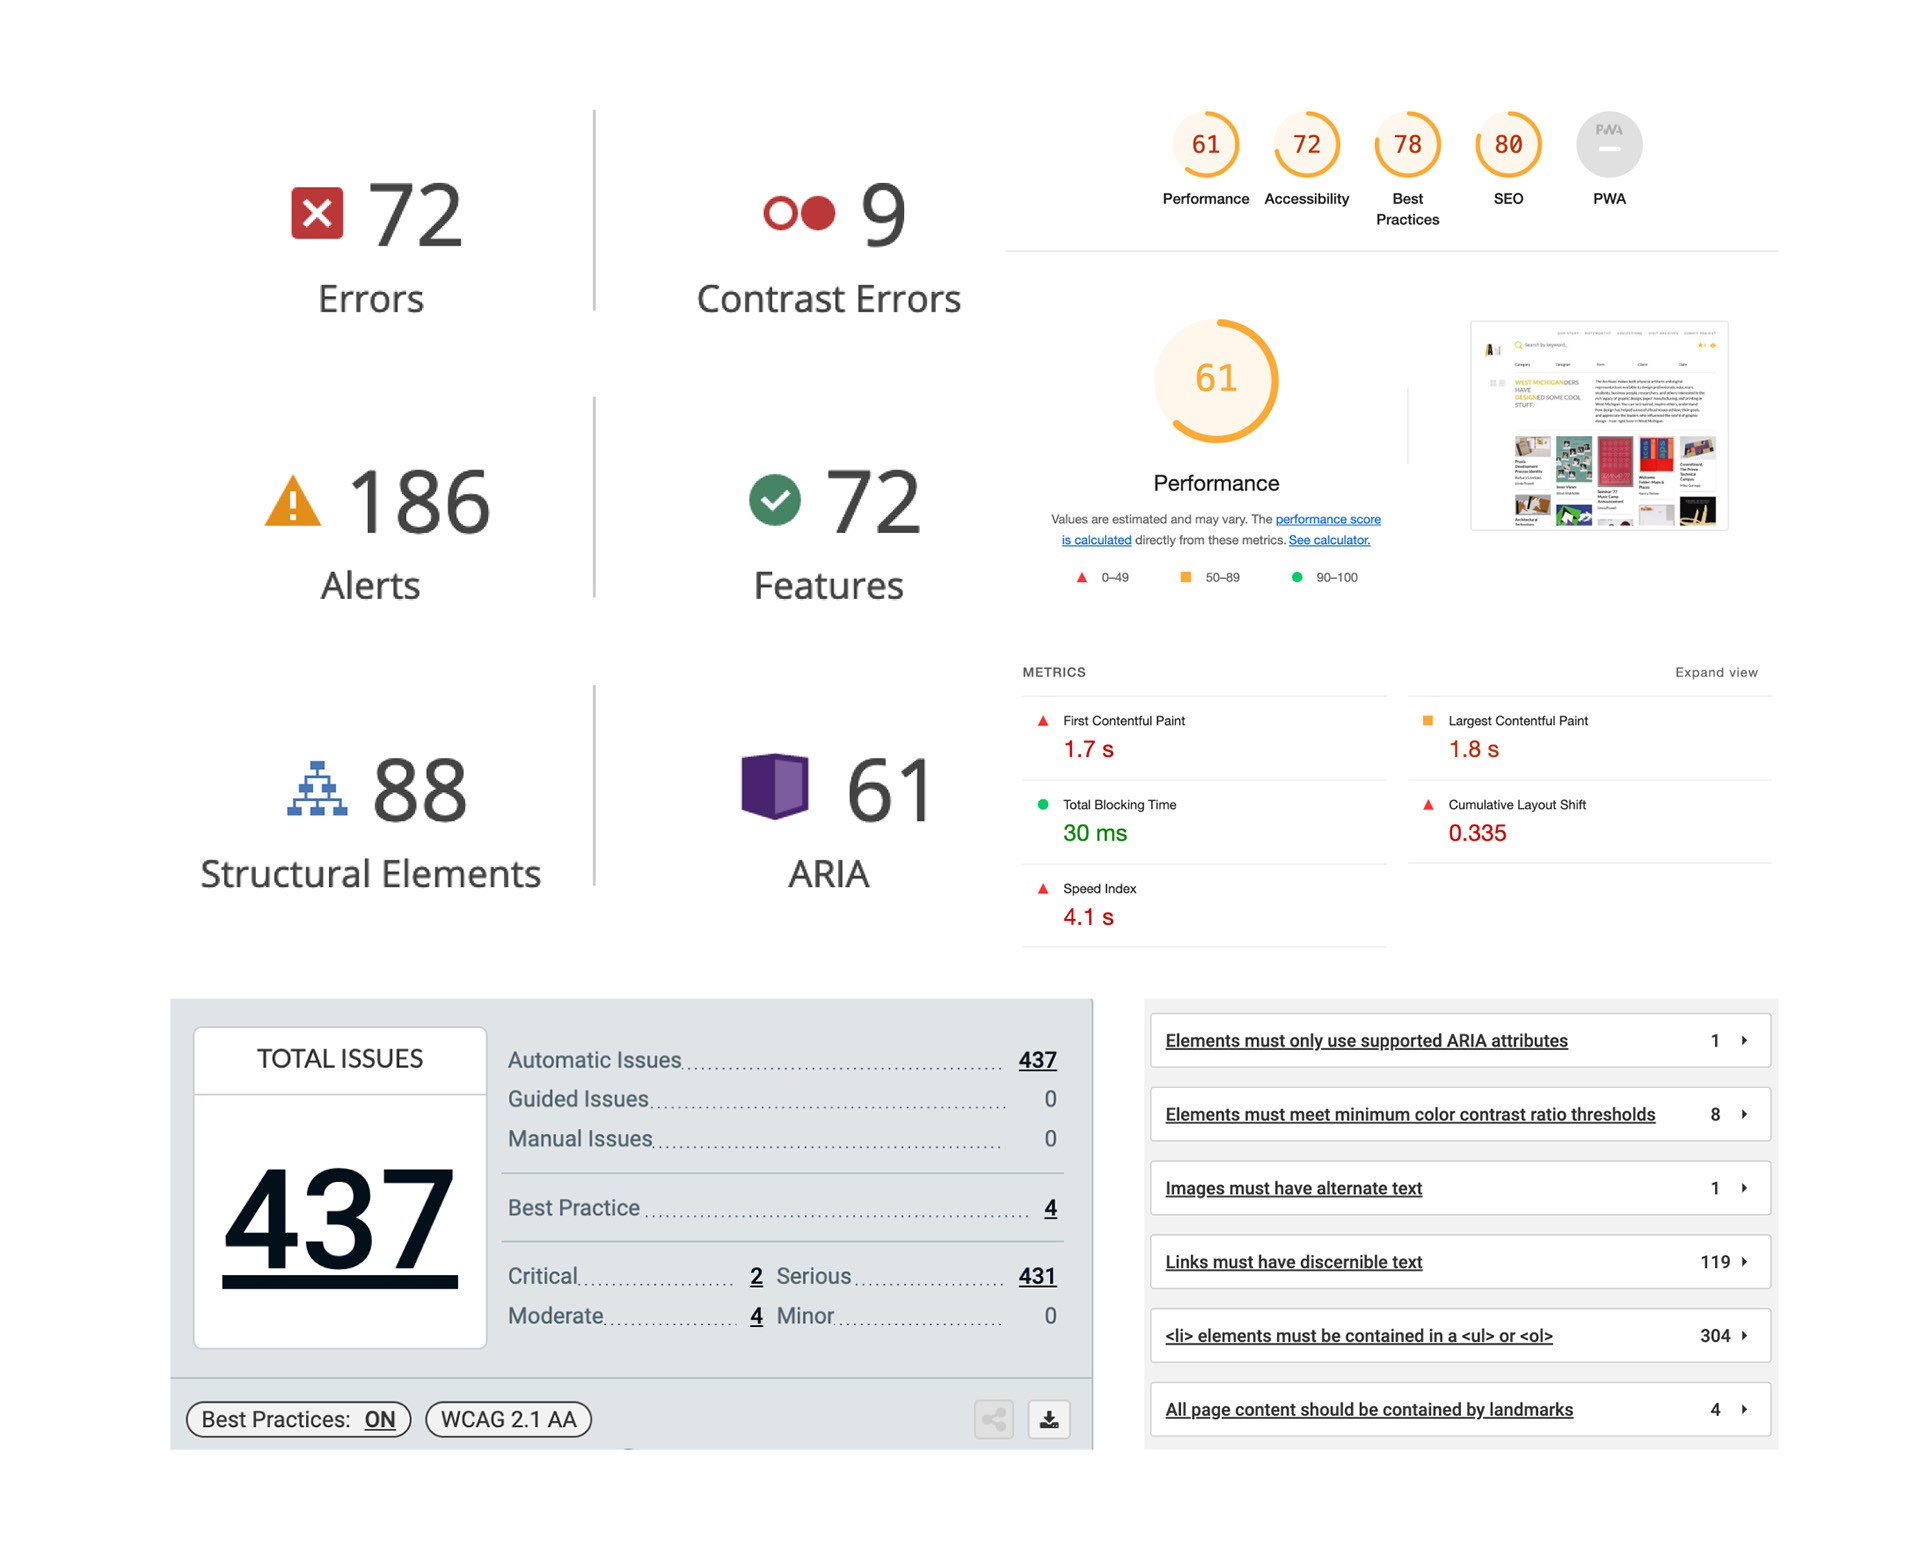Screen dimensions: 1920x1553
Task: Open the page screenshot thumbnail
Action: (1599, 426)
